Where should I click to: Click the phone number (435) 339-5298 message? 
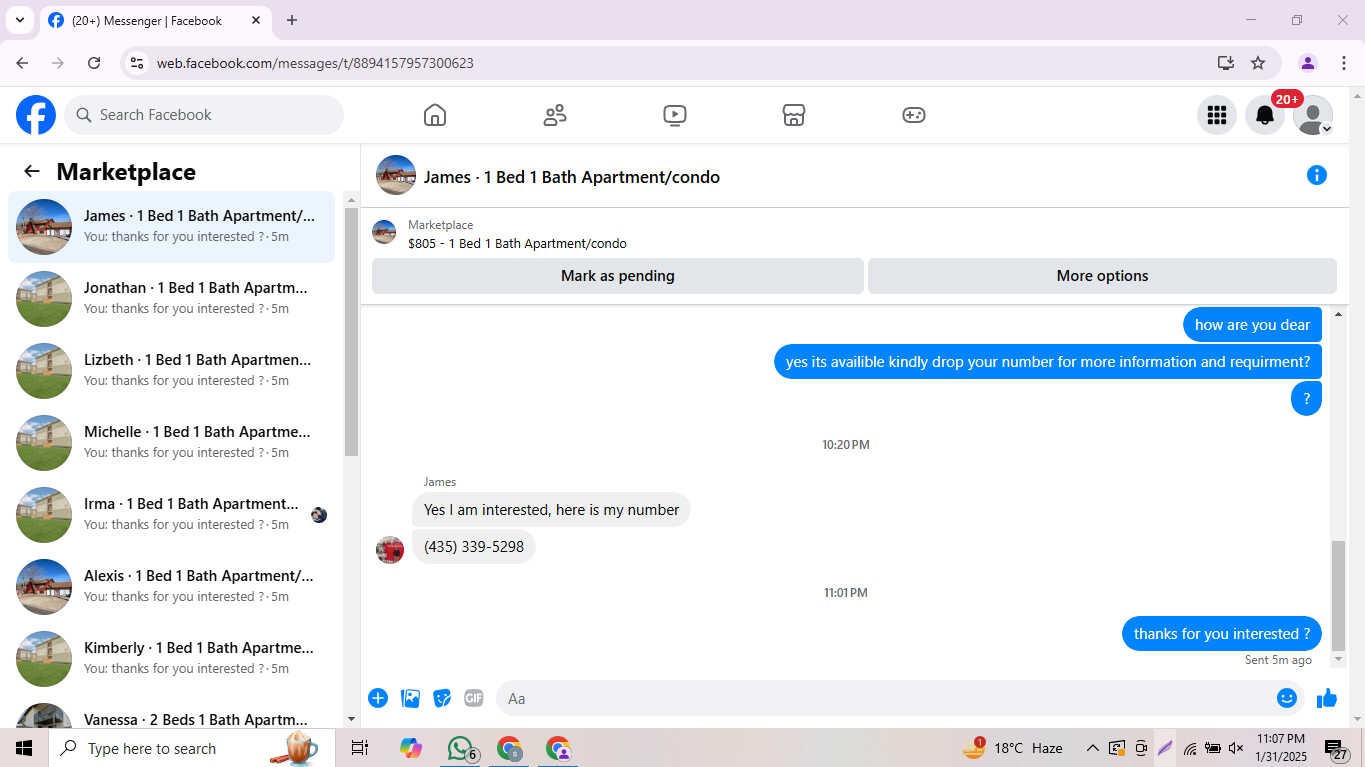coord(474,547)
